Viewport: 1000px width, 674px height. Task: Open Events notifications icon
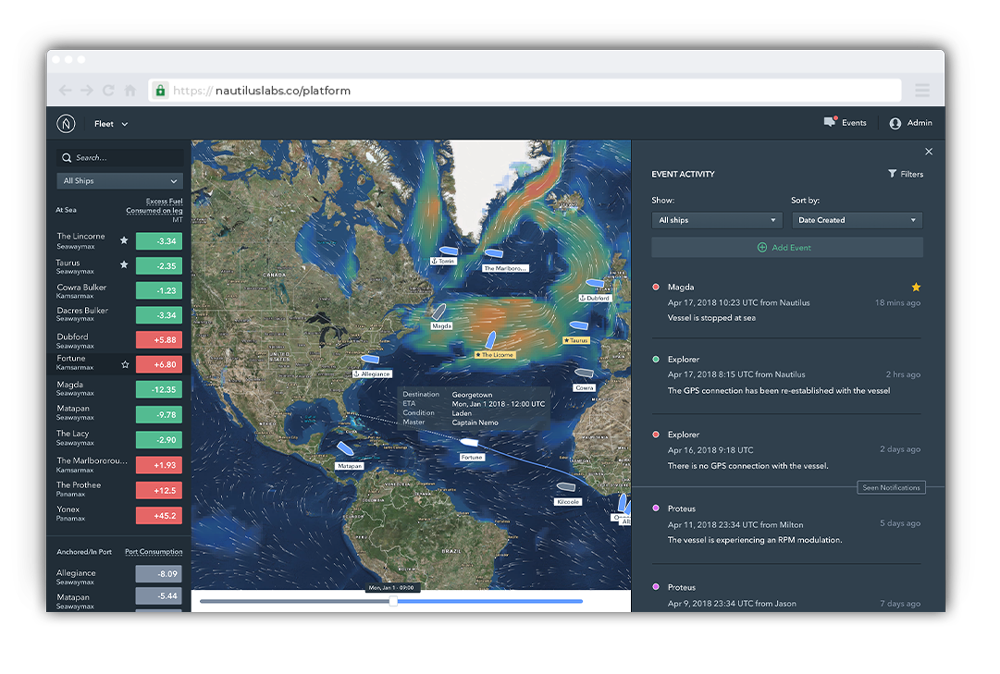coord(829,122)
